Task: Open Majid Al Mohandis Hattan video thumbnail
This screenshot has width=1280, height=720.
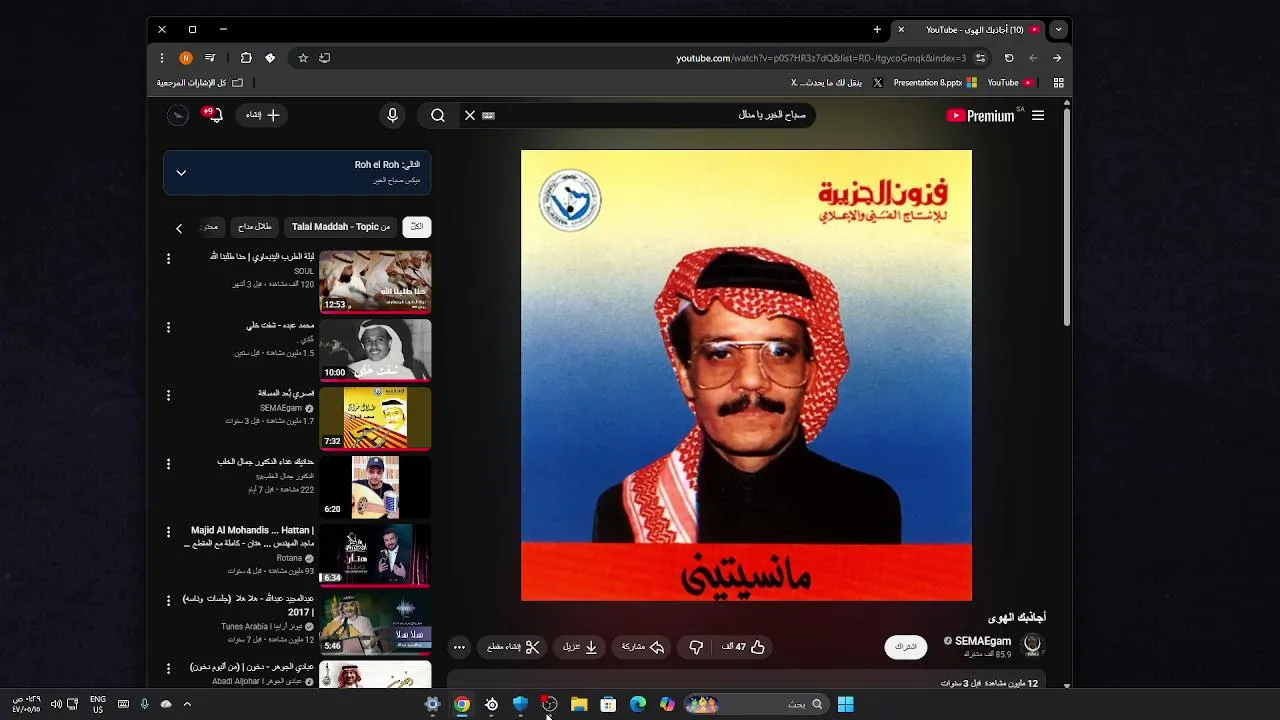Action: click(x=375, y=554)
